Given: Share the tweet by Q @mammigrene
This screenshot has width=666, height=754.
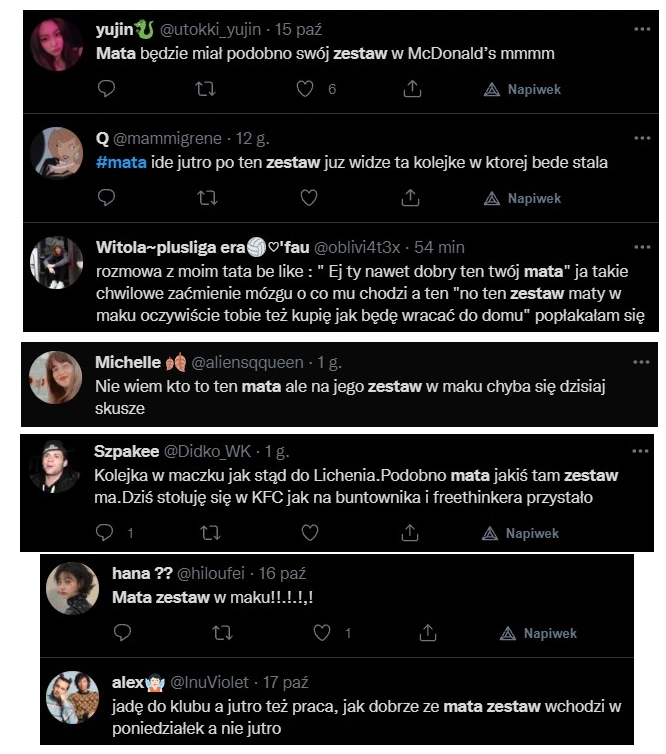Looking at the screenshot, I should [x=410, y=198].
